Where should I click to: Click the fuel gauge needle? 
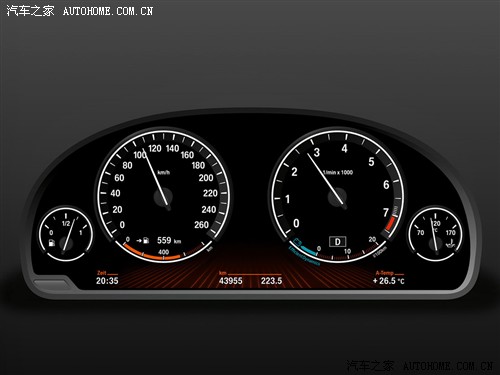(69, 235)
